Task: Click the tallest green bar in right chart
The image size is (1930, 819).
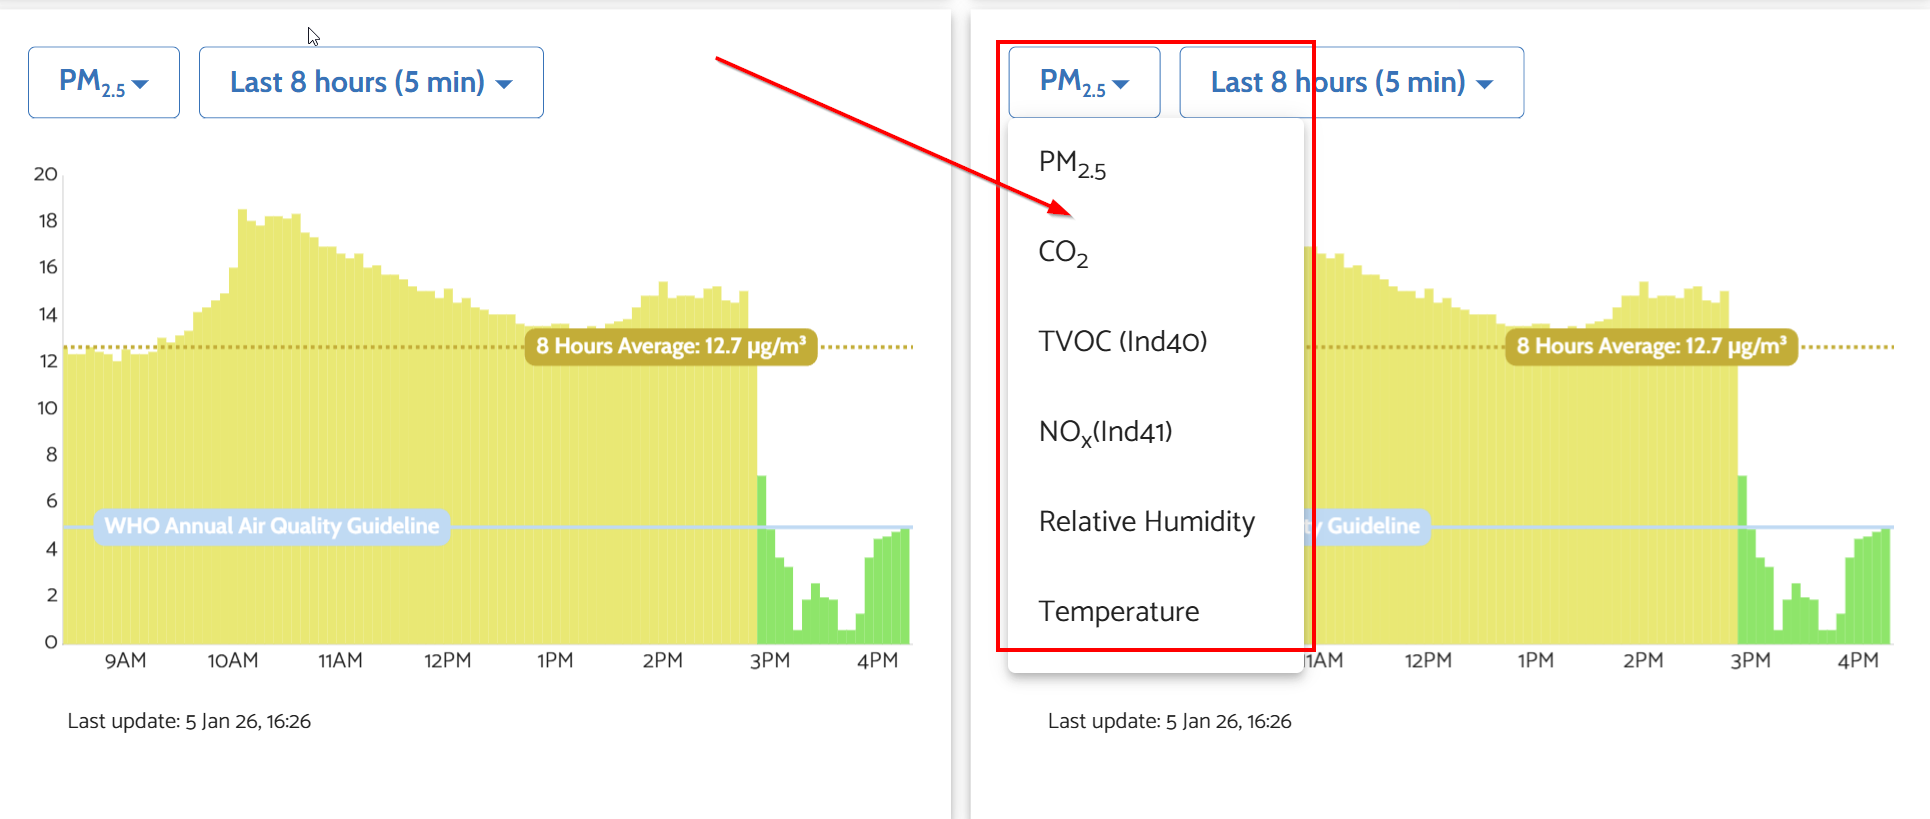Action: 1743,560
